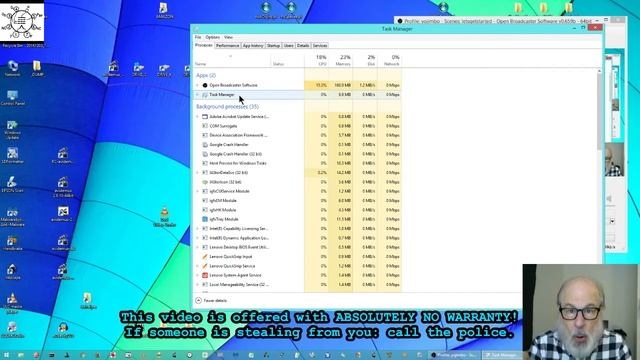Open SDFormatter desktop shortcut
This screenshot has height=360, width=640.
(12, 156)
